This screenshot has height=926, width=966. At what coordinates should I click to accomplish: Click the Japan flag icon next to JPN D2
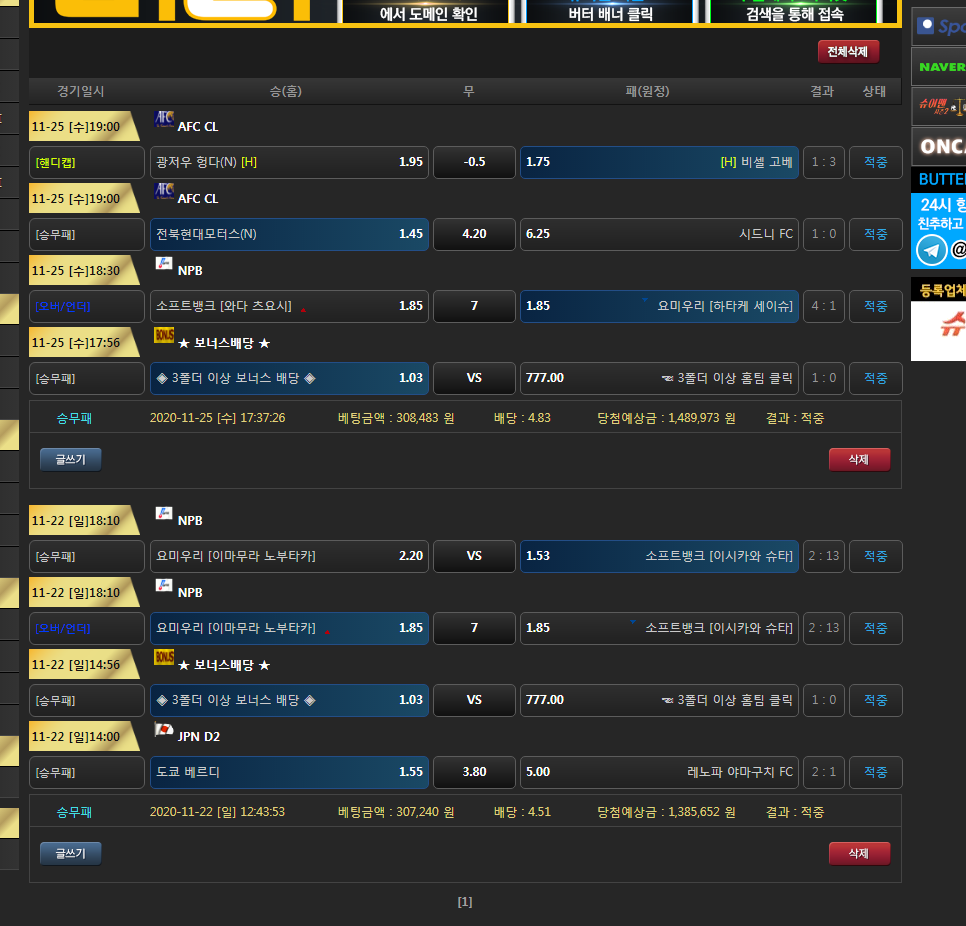pos(164,731)
